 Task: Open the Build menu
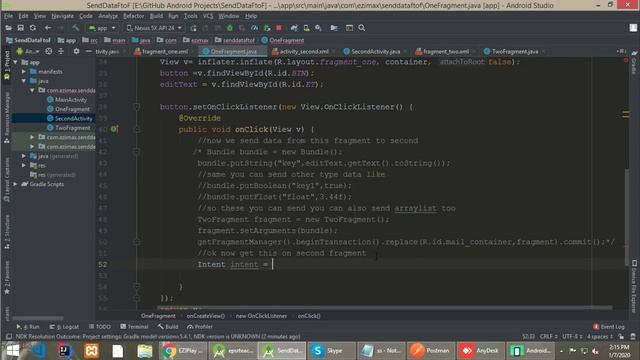(156, 16)
